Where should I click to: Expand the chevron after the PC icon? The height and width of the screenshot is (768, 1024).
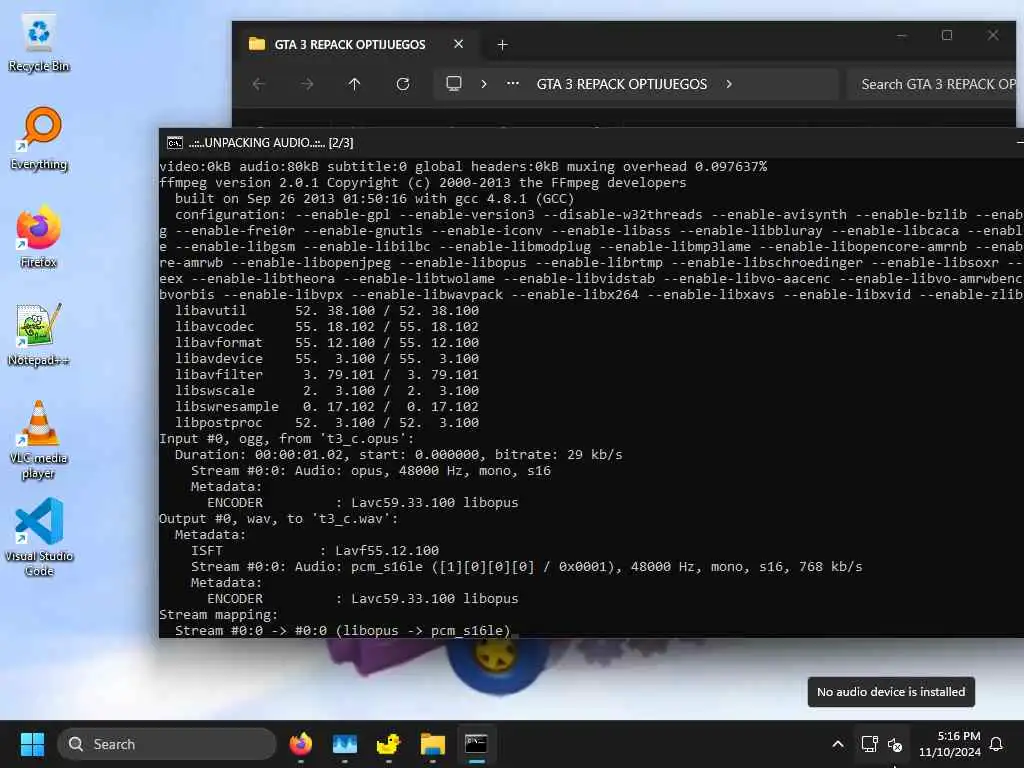click(x=483, y=84)
